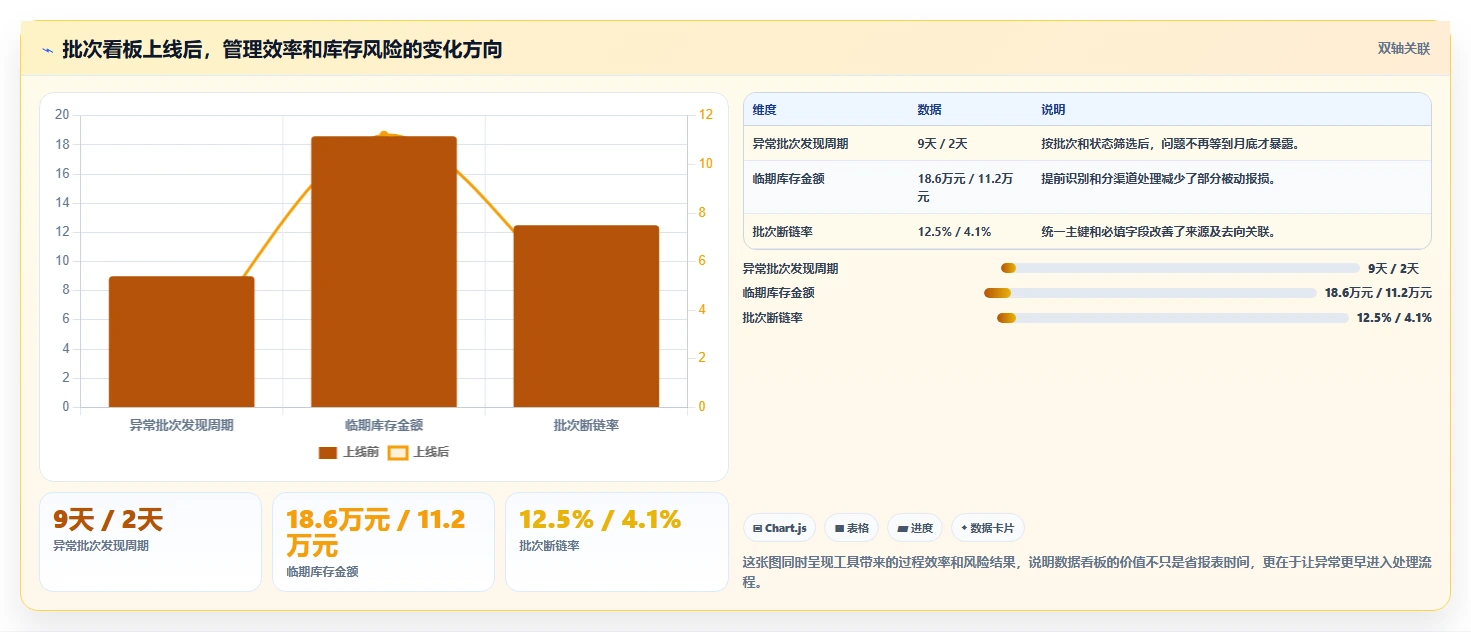Toggle the 上线后 legend entry
Viewport: 1471px width, 632px height.
pos(419,452)
